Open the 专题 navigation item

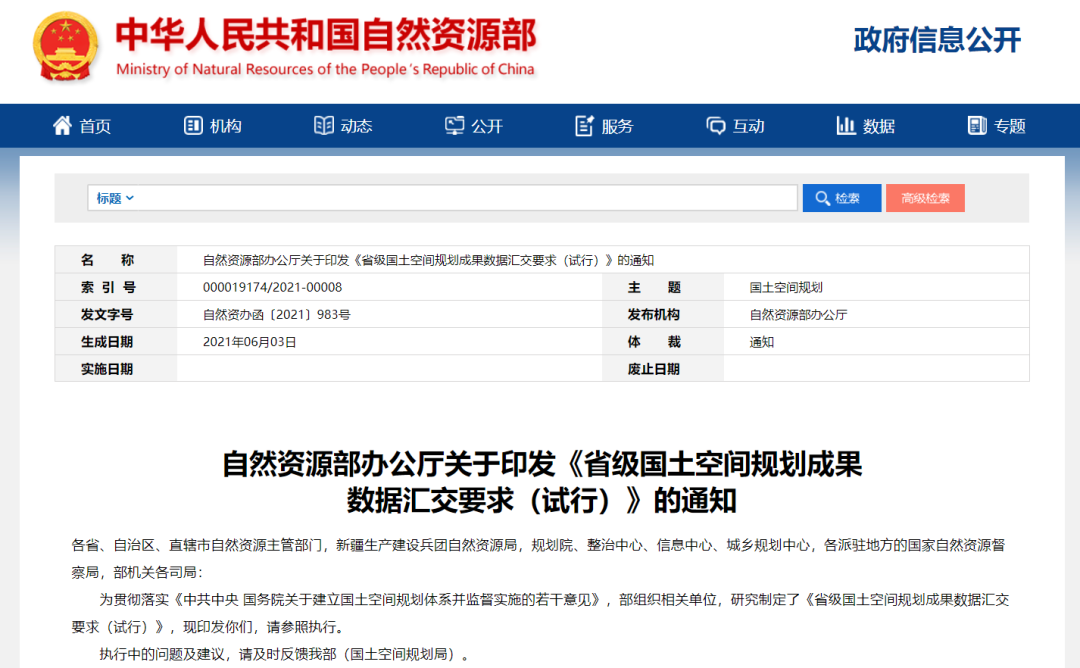click(1010, 126)
